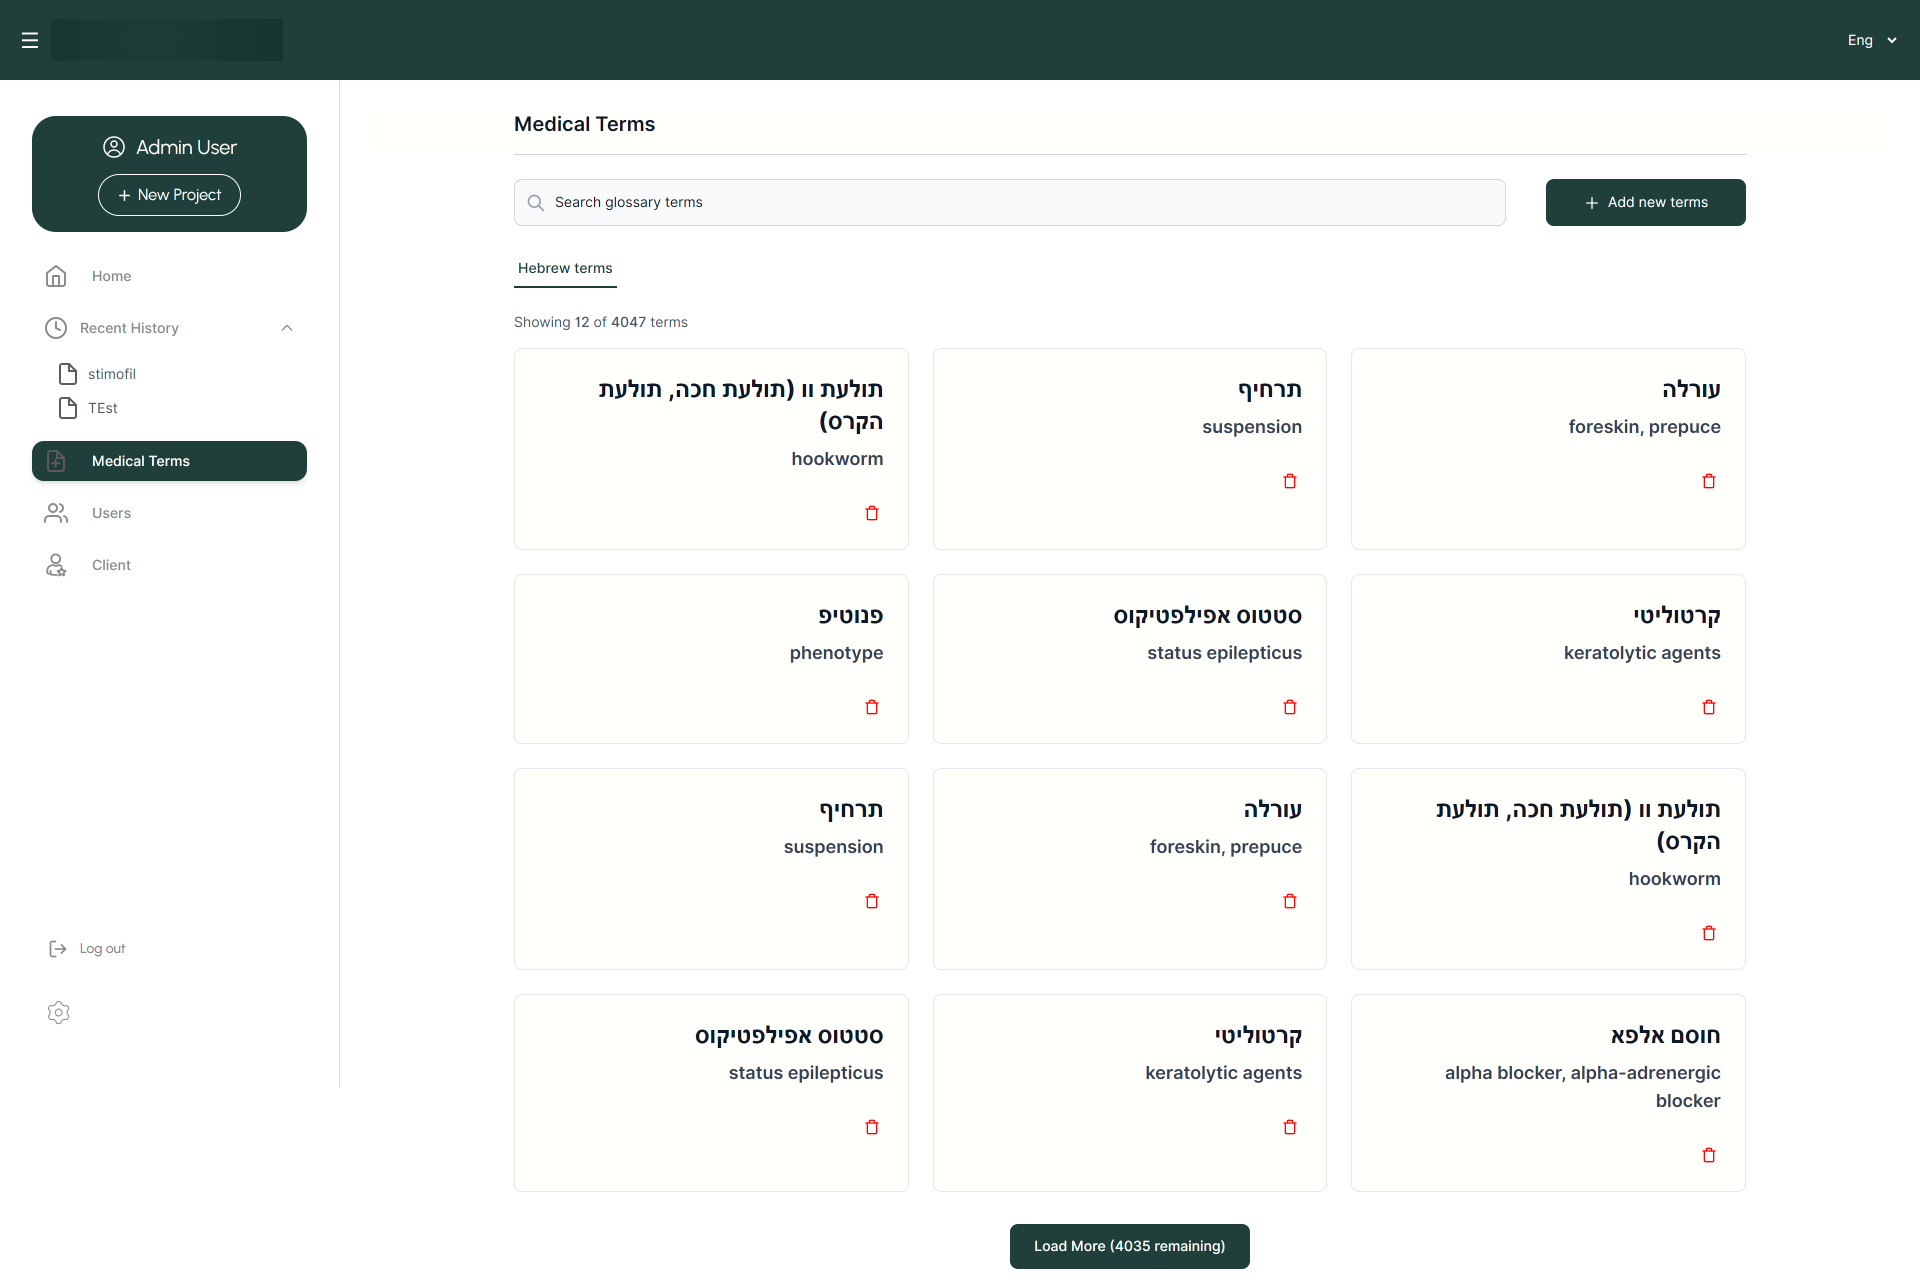
Task: Load More terms (4035 remaining)
Action: pyautogui.click(x=1129, y=1246)
